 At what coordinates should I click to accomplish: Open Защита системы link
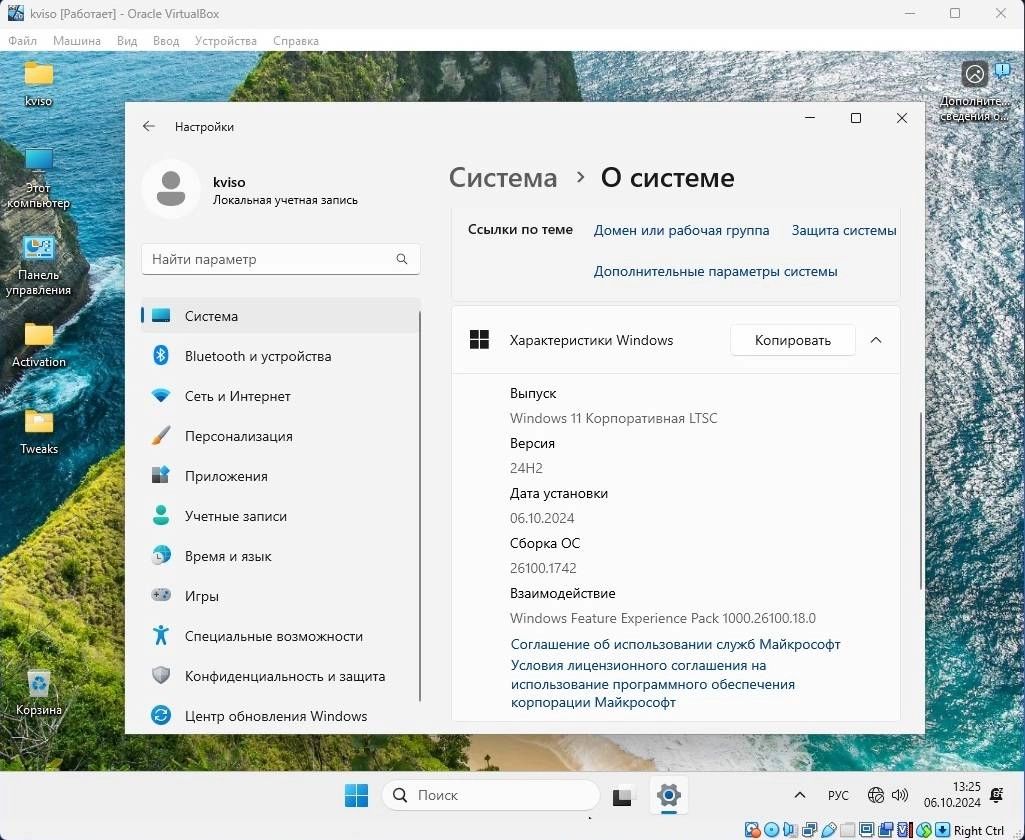point(844,230)
